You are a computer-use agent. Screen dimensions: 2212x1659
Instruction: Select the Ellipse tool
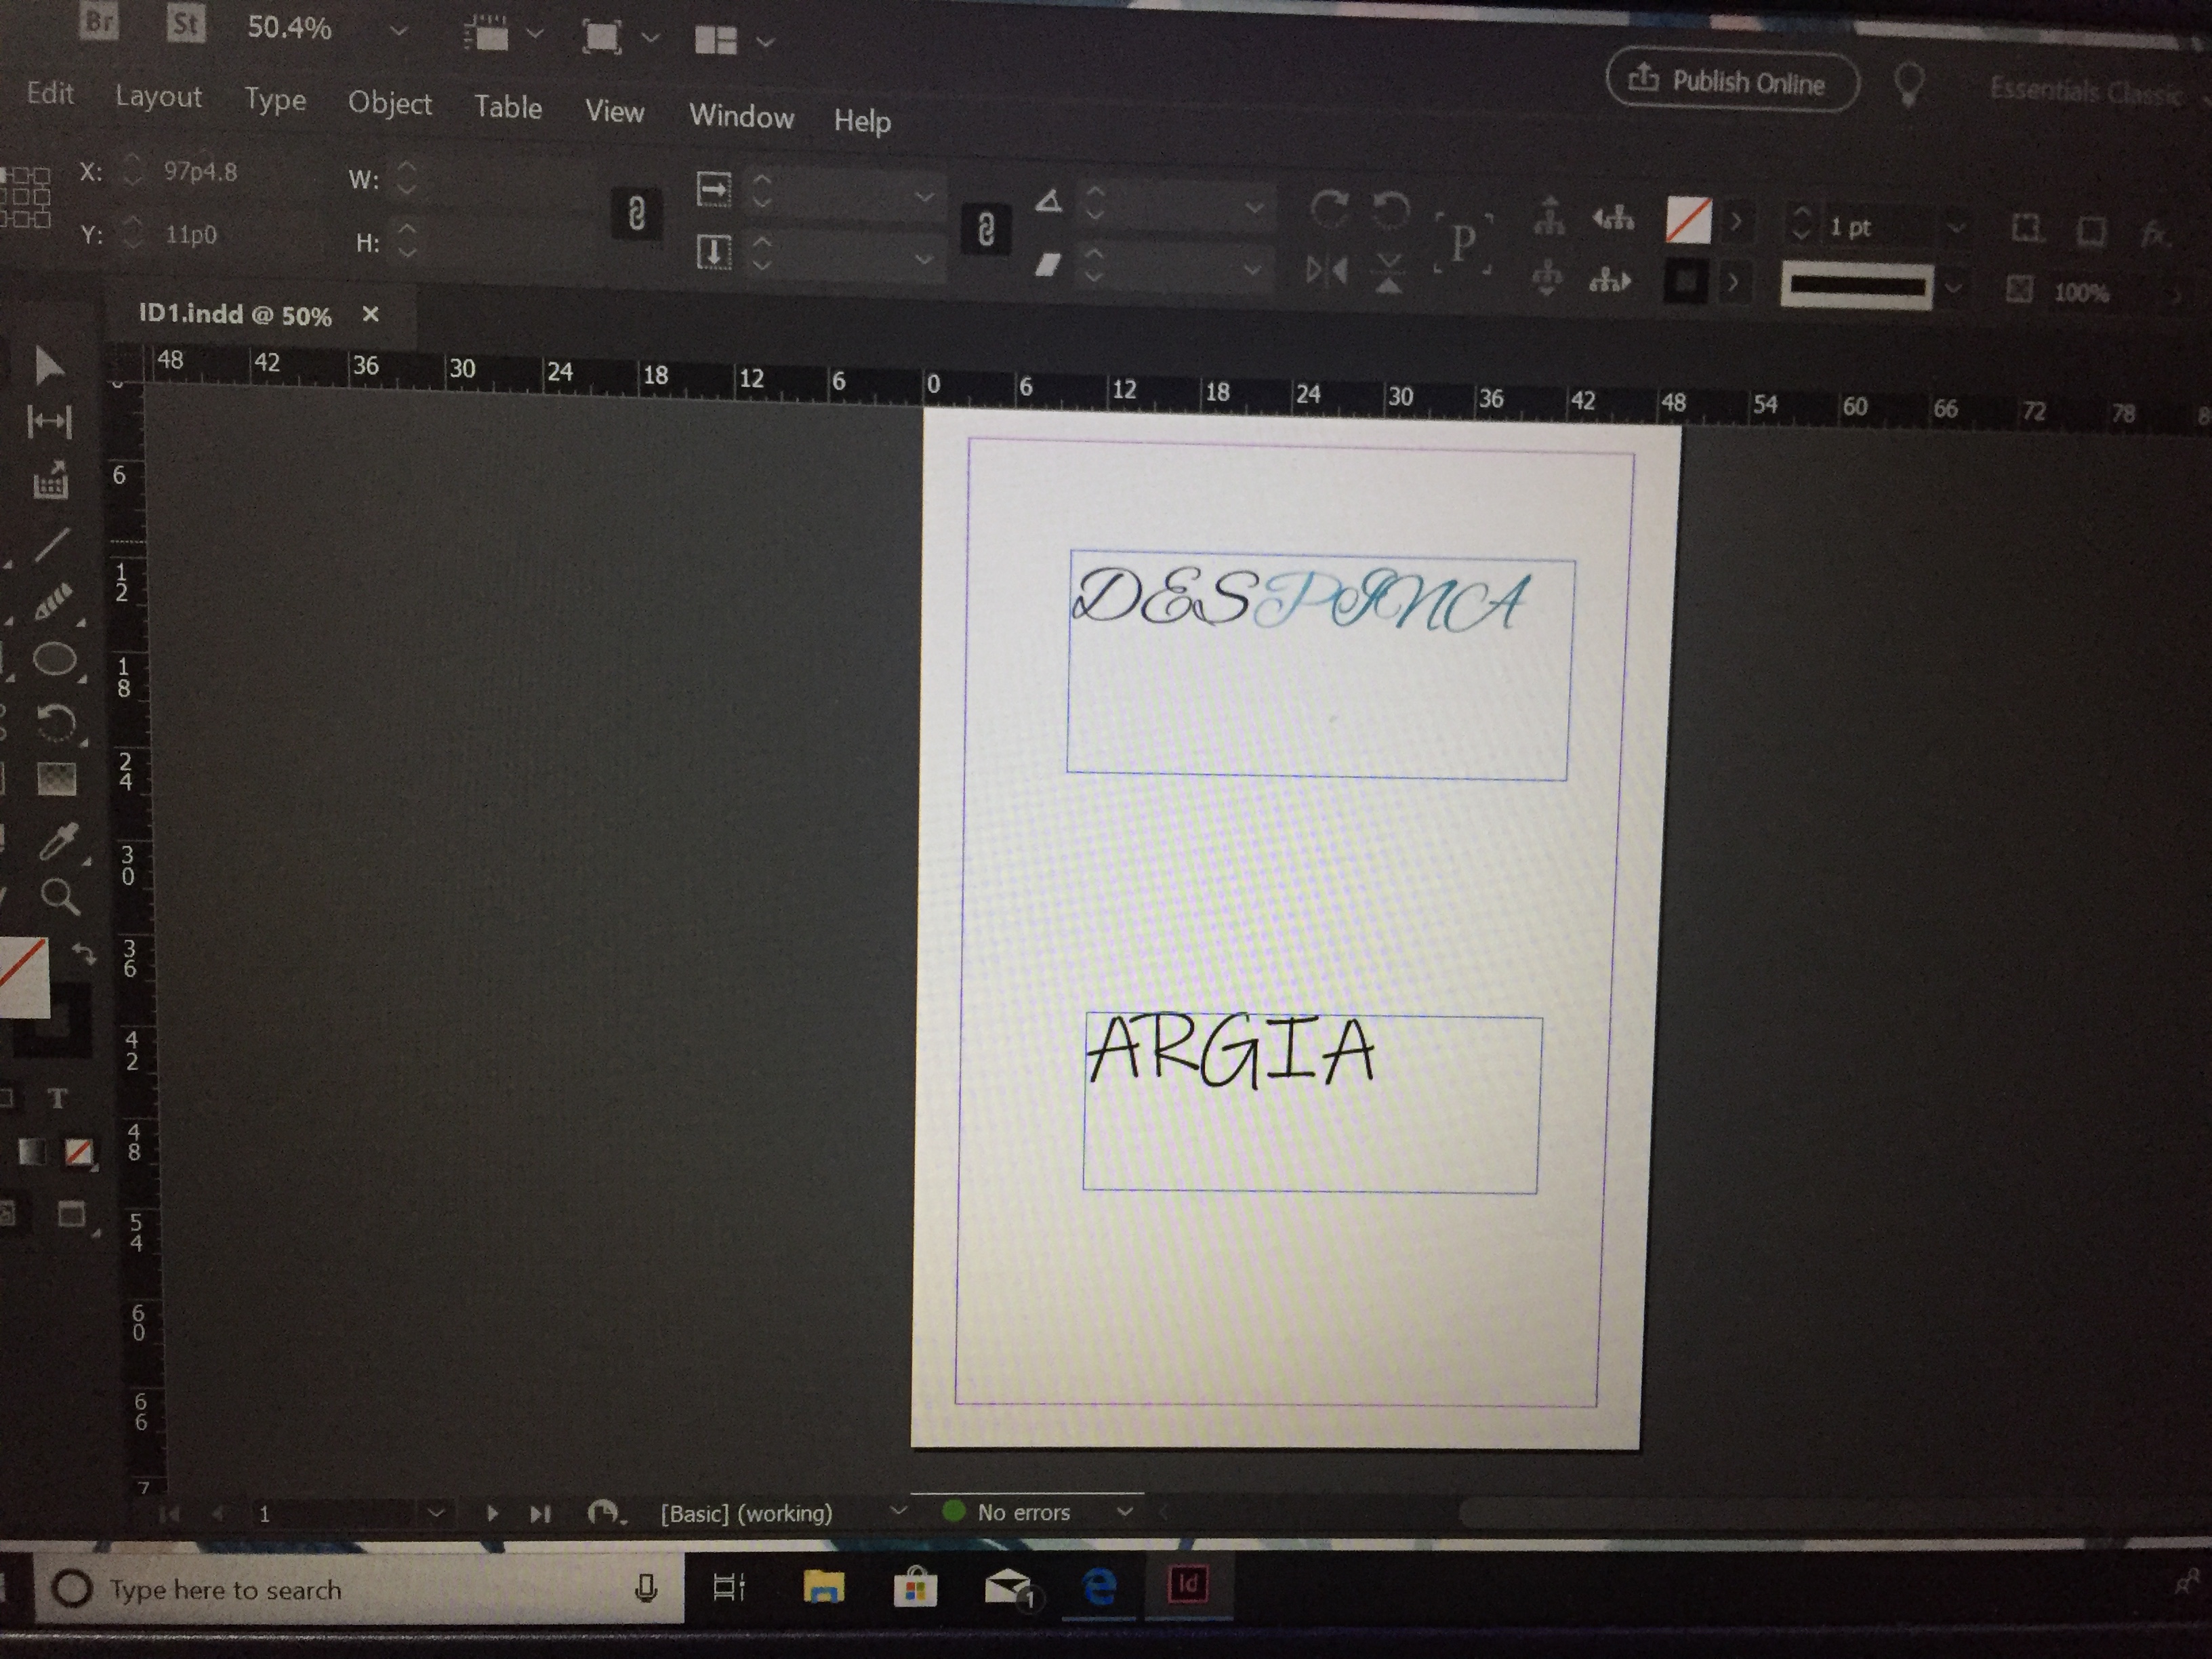tap(54, 659)
